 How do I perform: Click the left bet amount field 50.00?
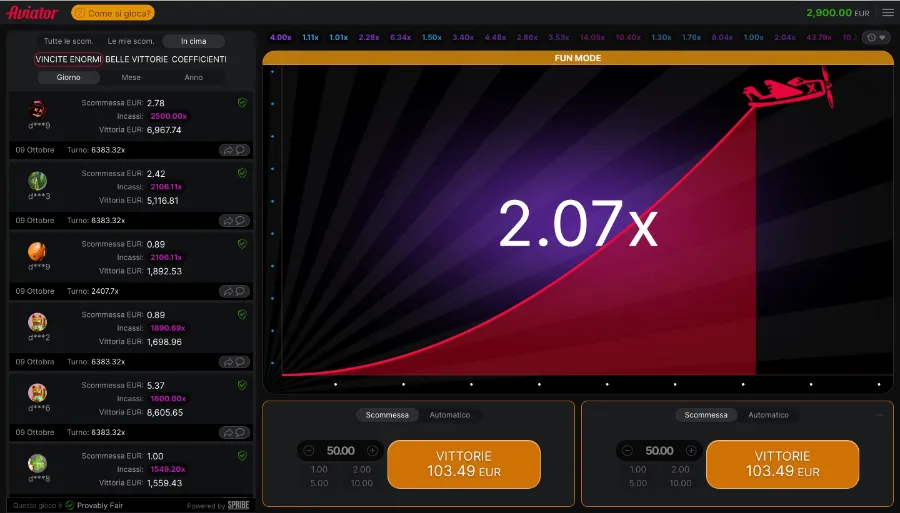click(340, 451)
